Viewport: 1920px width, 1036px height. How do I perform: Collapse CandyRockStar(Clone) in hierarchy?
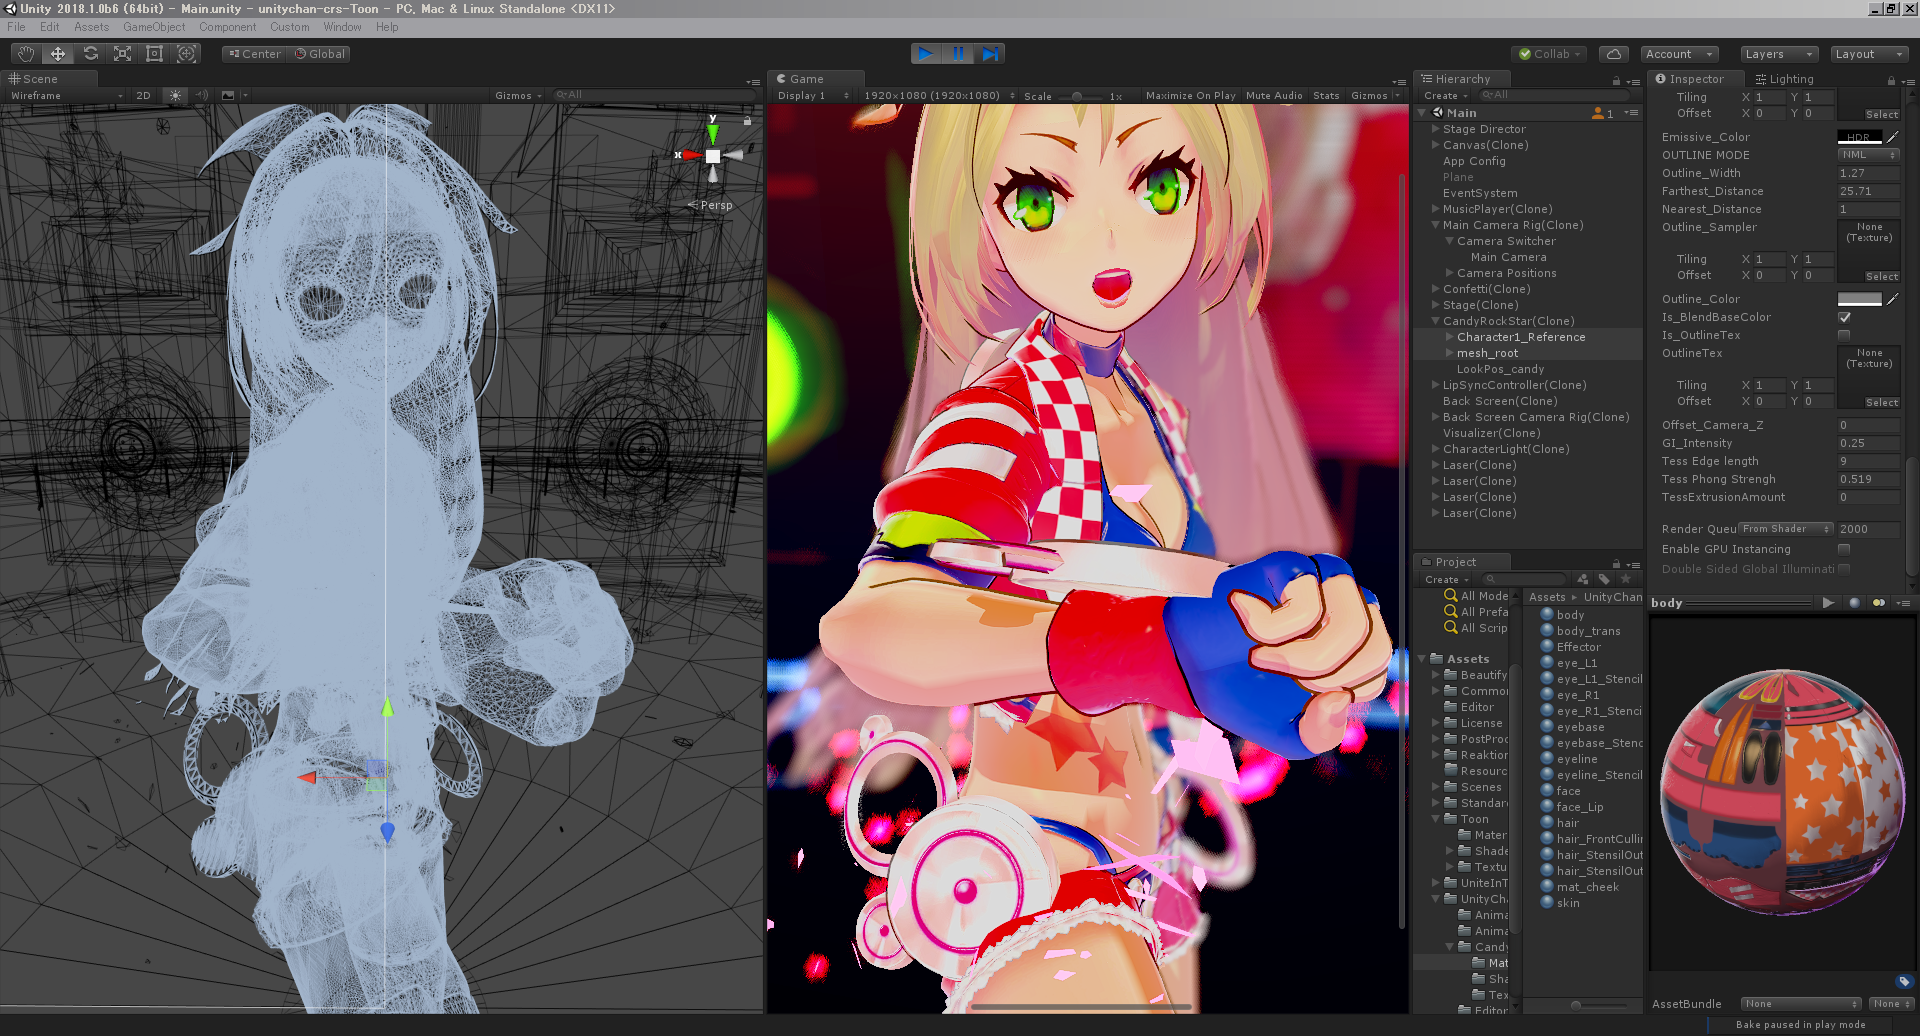1435,321
